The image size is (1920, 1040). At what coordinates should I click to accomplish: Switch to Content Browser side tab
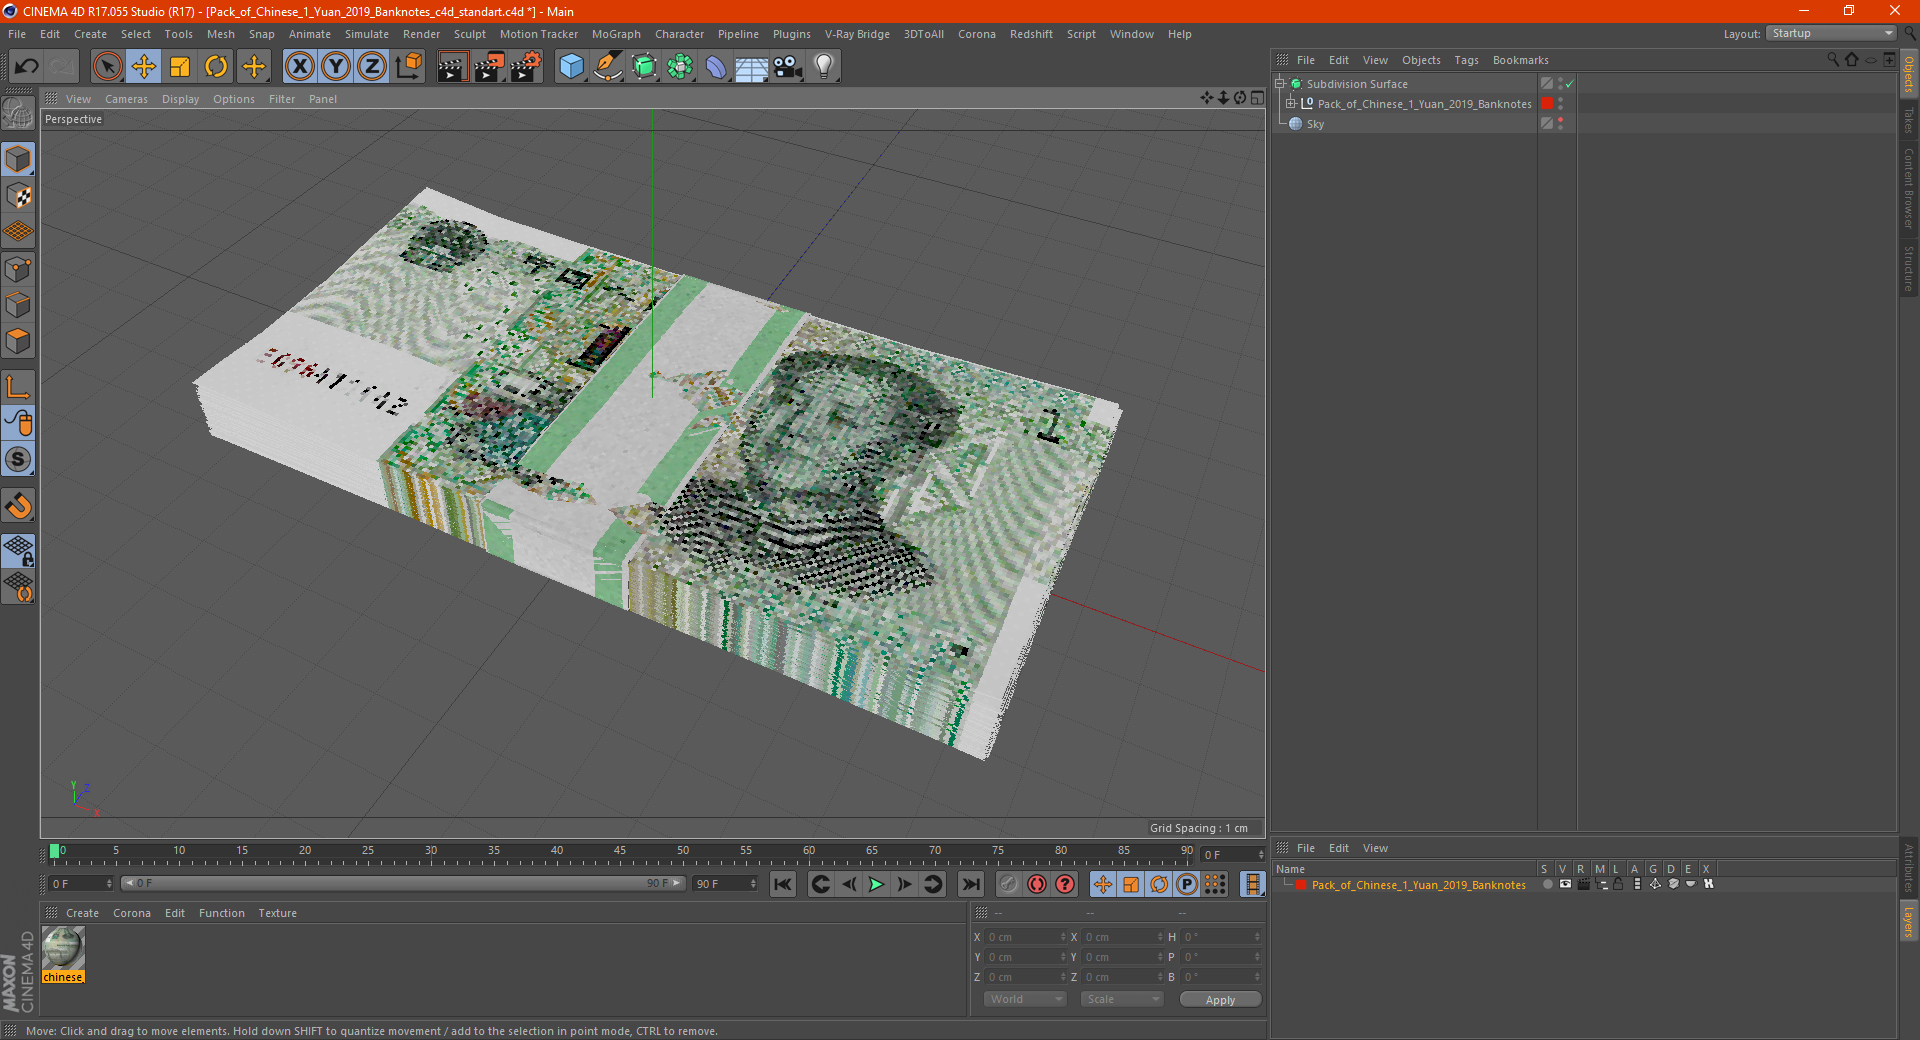(1908, 188)
